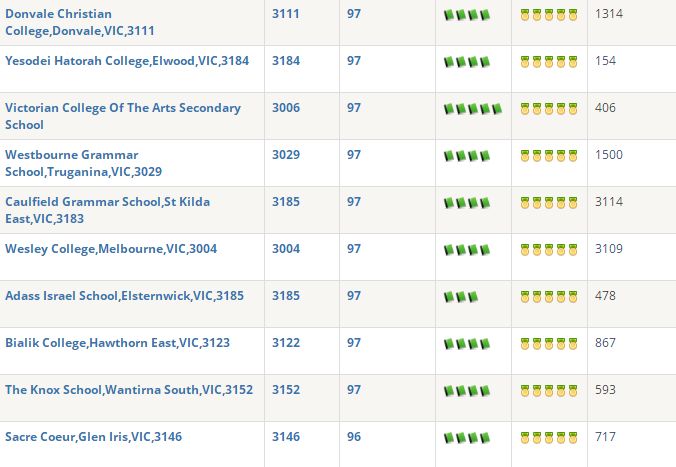This screenshot has width=676, height=467.
Task: Click green book rating icons for Caulfield Grammar
Action: tap(467, 203)
